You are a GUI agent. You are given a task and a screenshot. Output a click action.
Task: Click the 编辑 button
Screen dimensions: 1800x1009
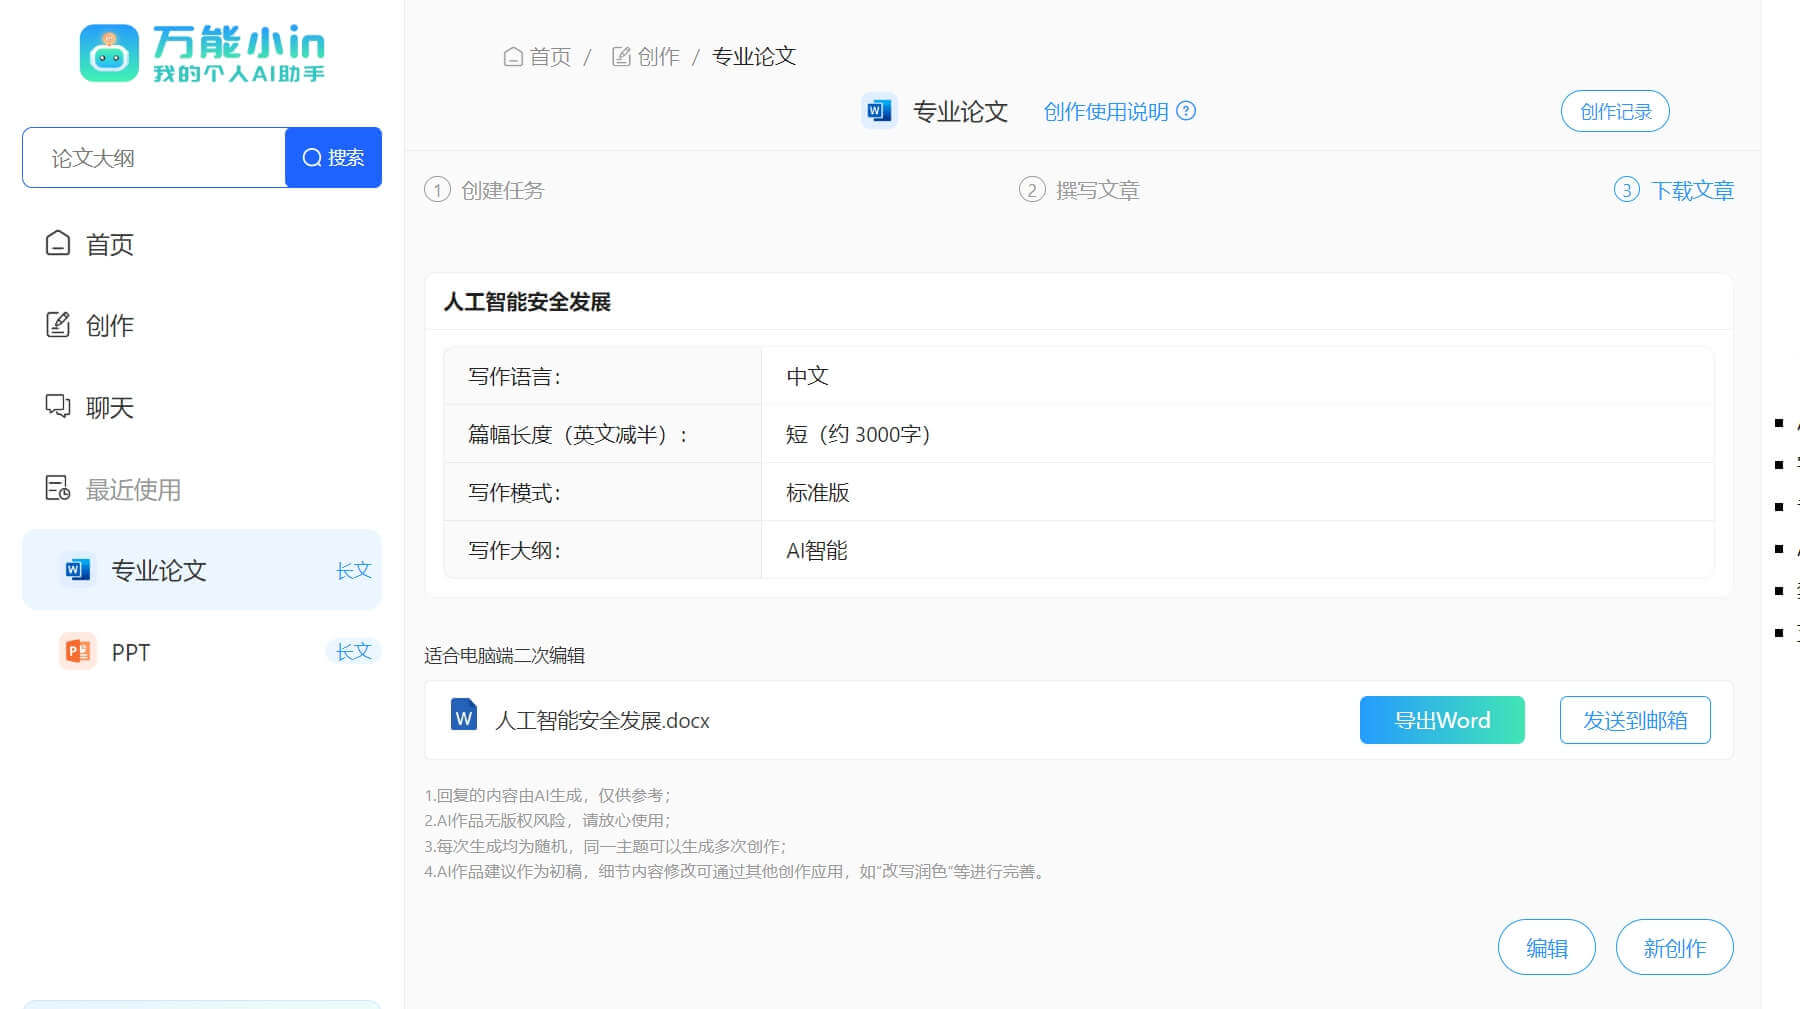(1546, 946)
